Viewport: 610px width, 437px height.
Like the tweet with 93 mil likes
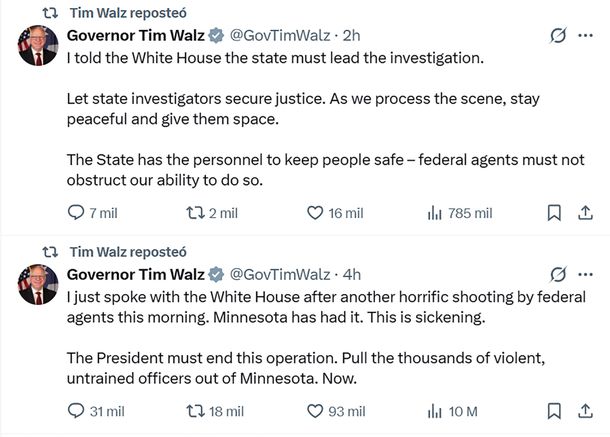315,411
